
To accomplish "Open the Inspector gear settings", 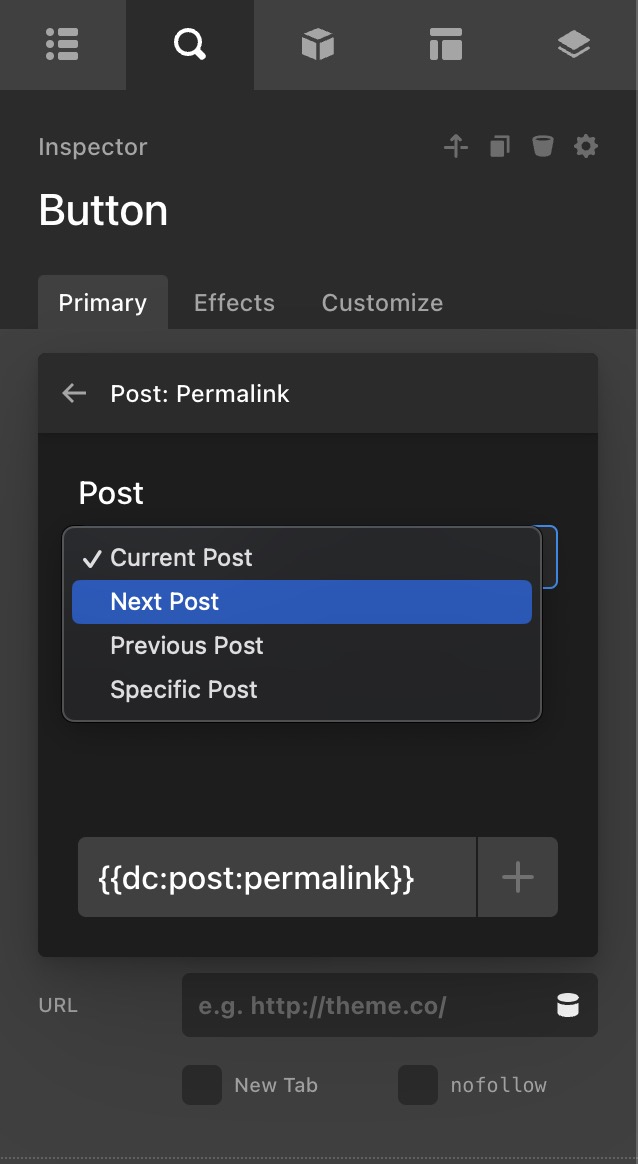I will point(586,147).
